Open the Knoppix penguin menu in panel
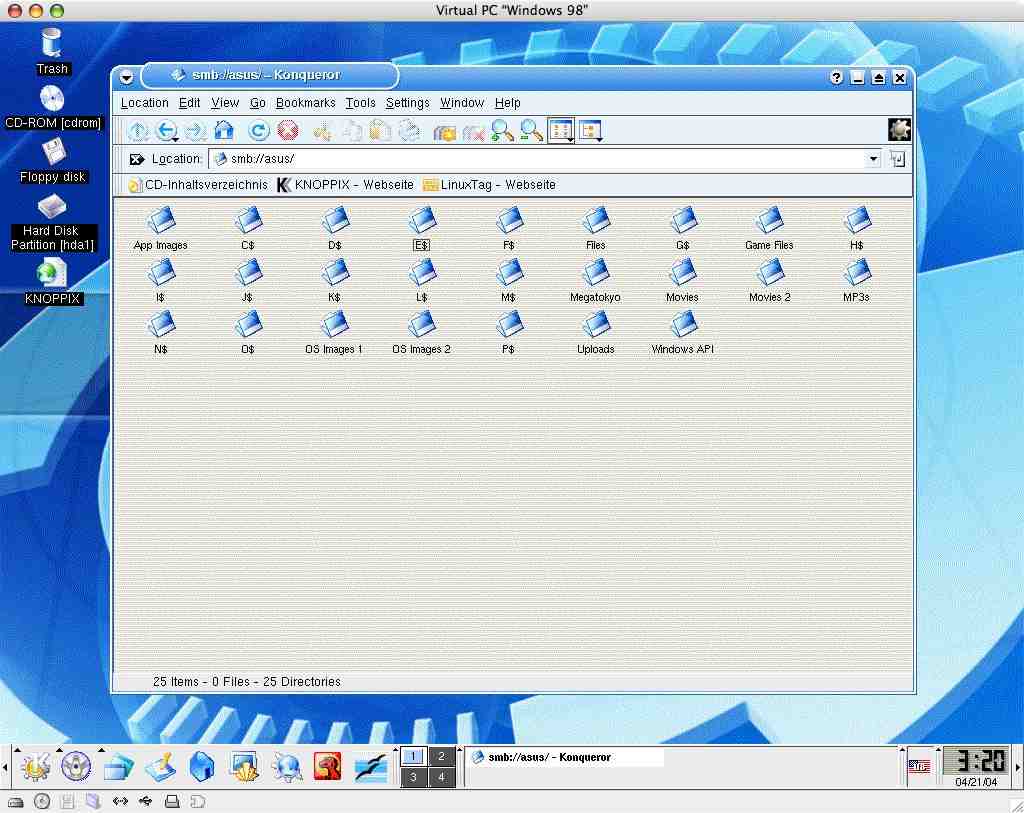 pyautogui.click(x=76, y=766)
